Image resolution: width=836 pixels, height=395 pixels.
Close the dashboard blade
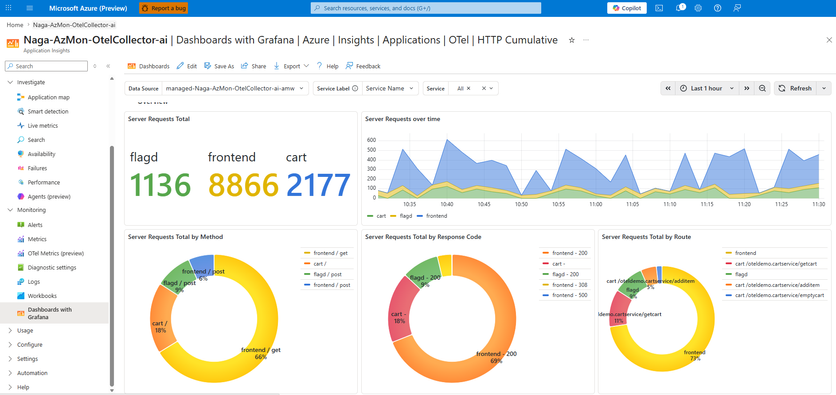point(829,40)
